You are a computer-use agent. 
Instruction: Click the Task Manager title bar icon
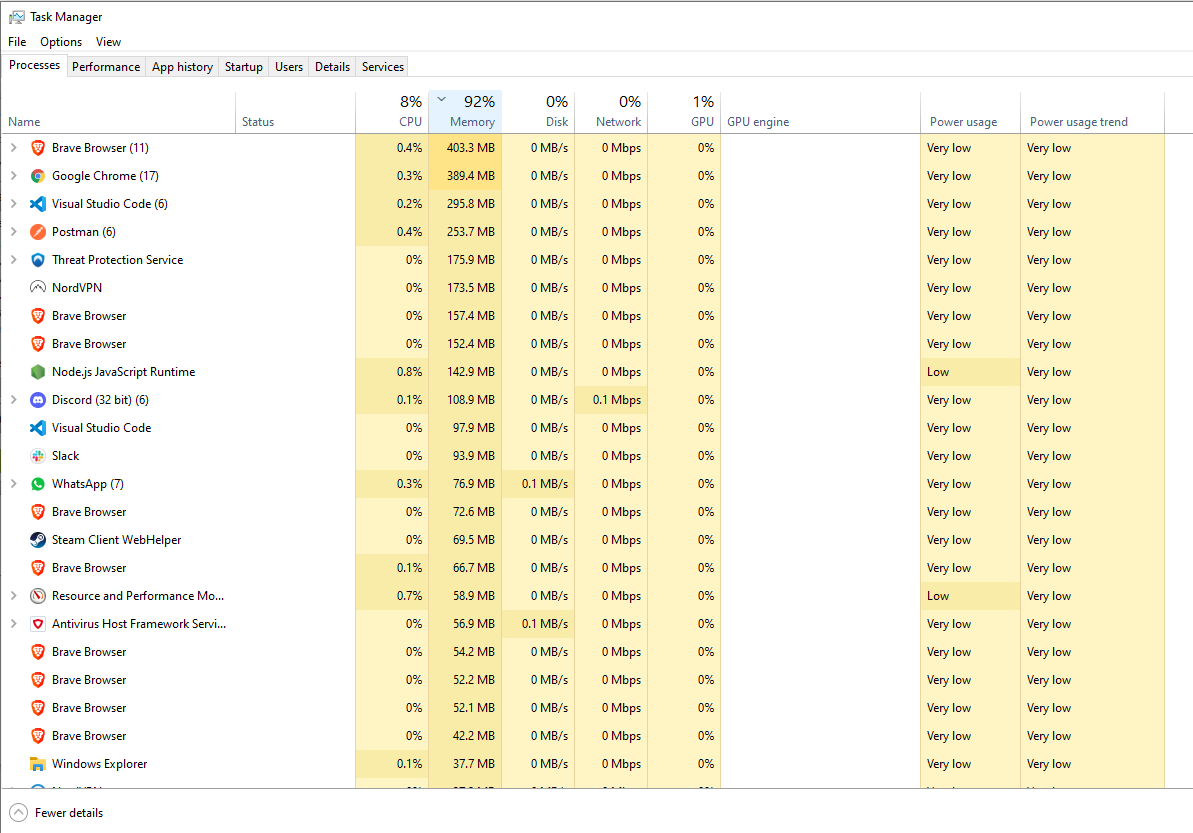16,17
